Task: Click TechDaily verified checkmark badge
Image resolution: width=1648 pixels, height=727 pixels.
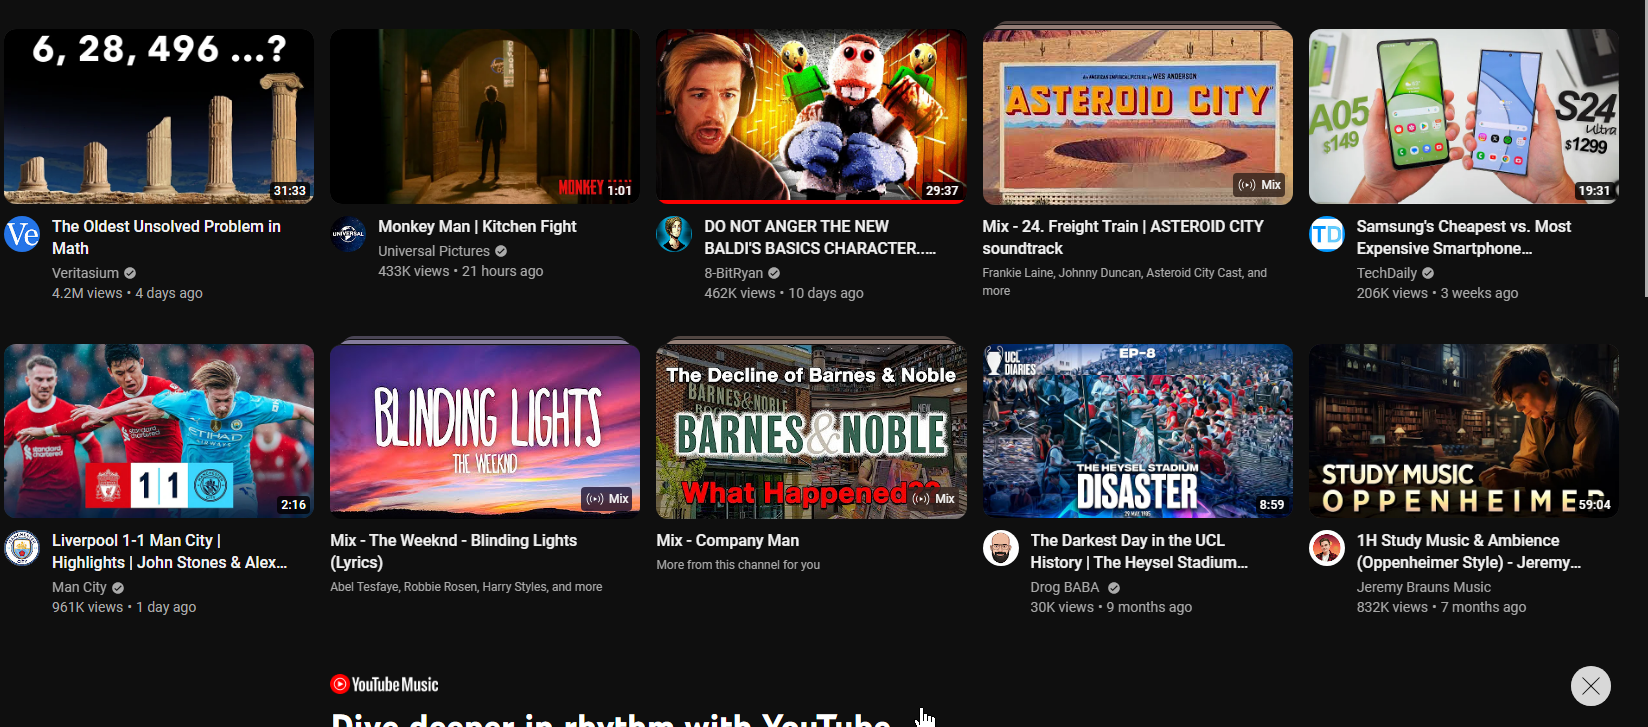Action: (x=1428, y=273)
